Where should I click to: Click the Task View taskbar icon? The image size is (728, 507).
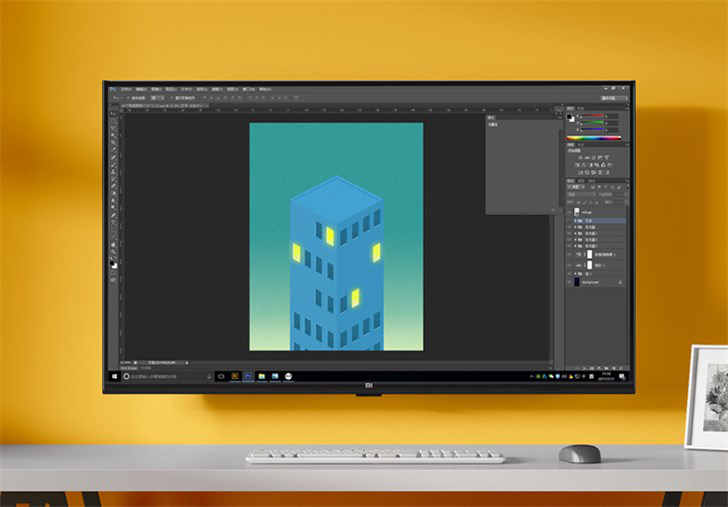[221, 376]
